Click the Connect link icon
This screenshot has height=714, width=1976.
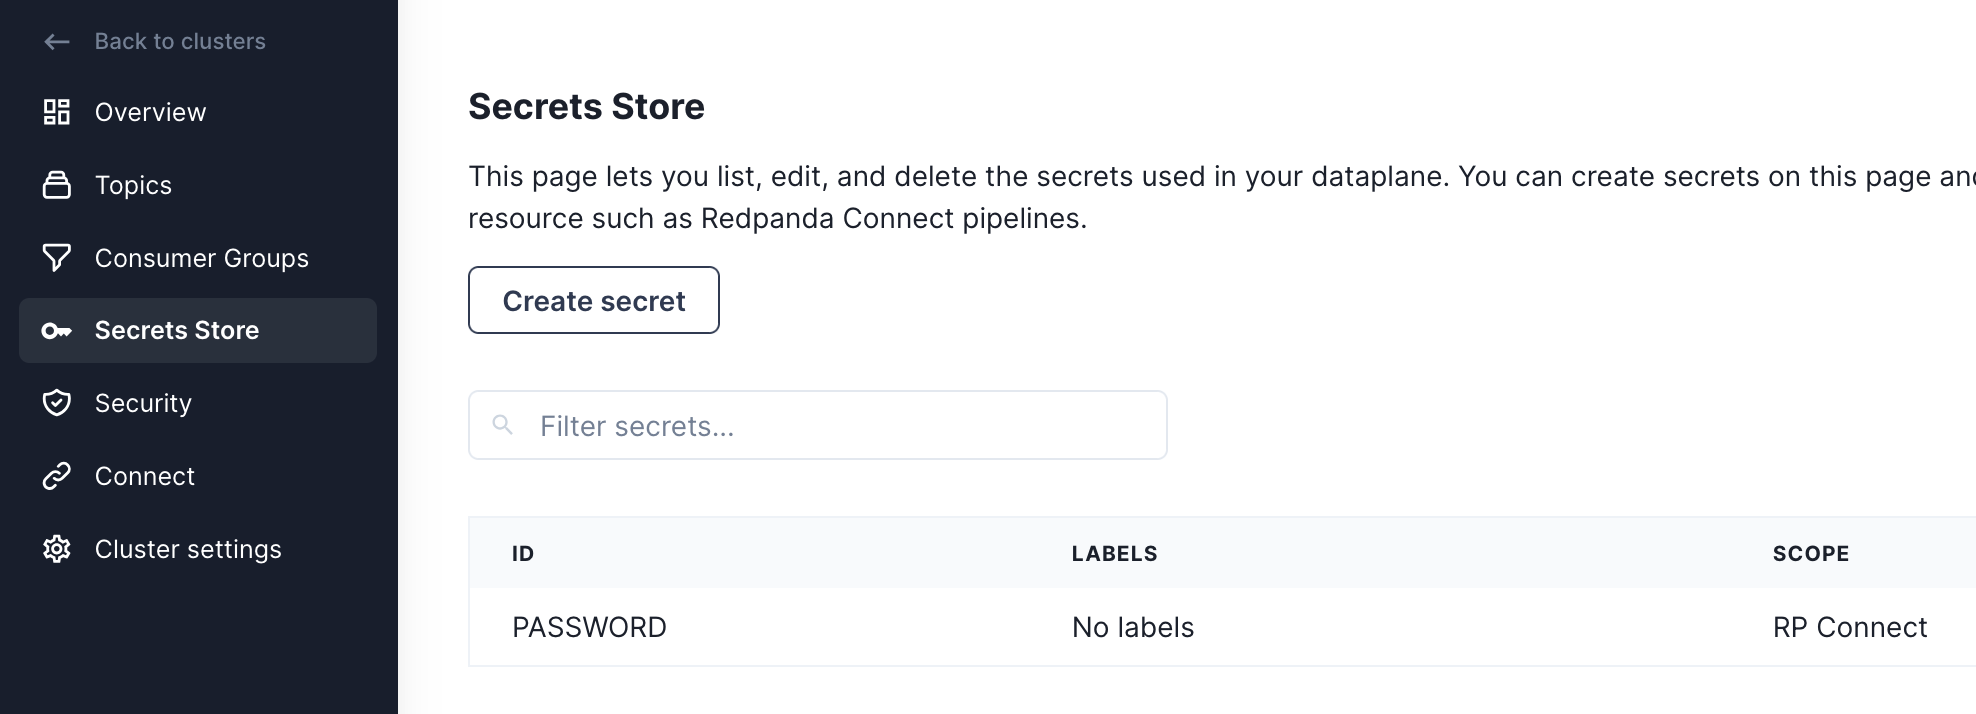coord(57,476)
